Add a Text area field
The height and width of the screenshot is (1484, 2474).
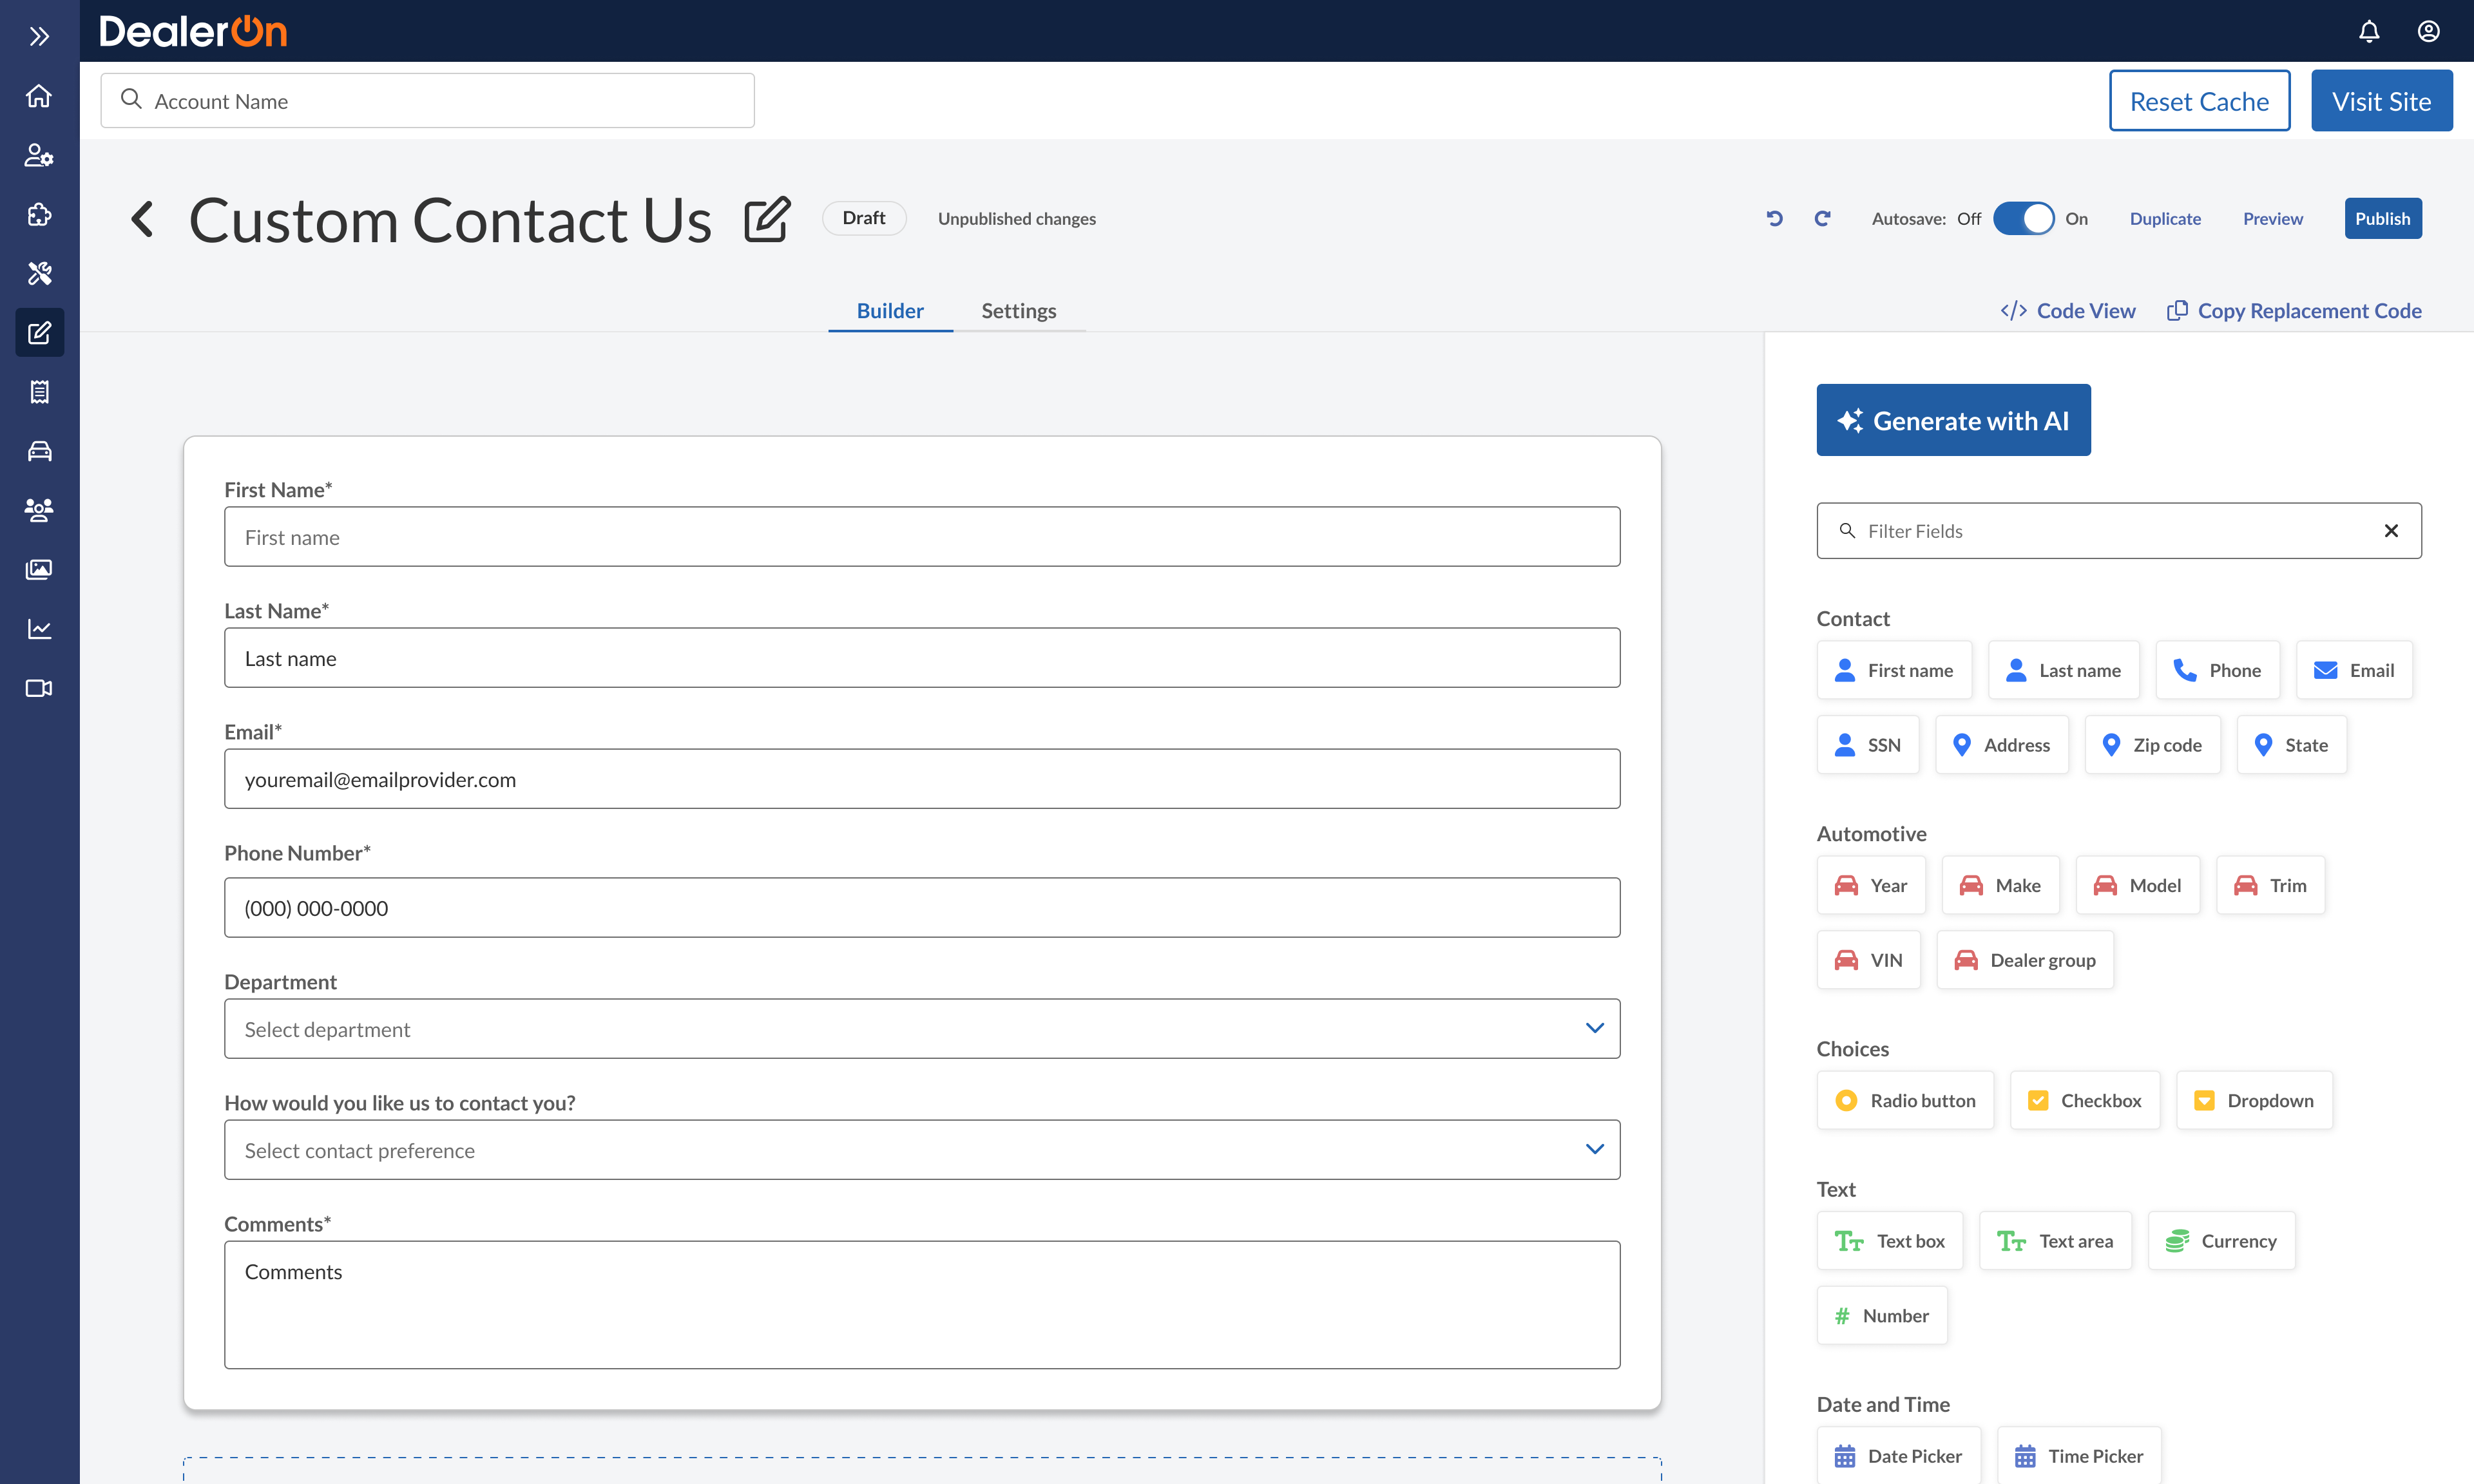pos(2055,1240)
